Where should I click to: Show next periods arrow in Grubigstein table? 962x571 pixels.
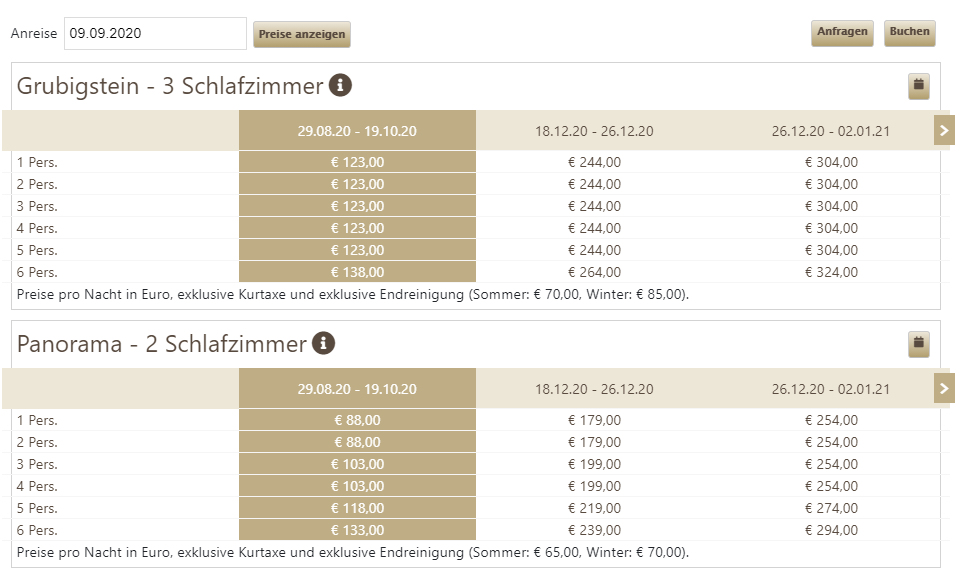tap(944, 130)
